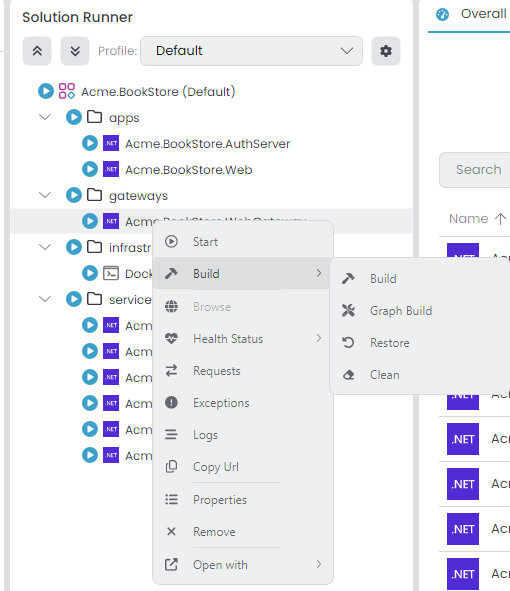Choose Graph Build in the submenu

coord(421,311)
